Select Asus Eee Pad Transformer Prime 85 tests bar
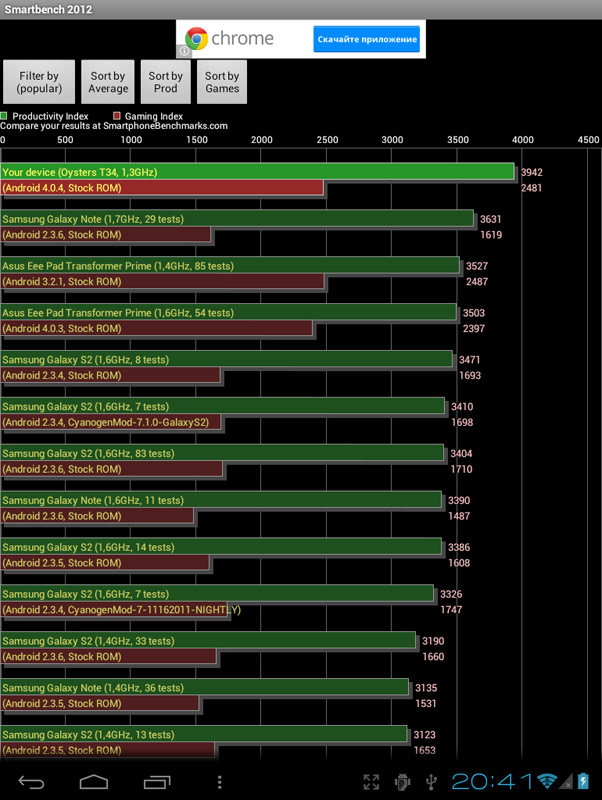The height and width of the screenshot is (800, 602). click(230, 266)
